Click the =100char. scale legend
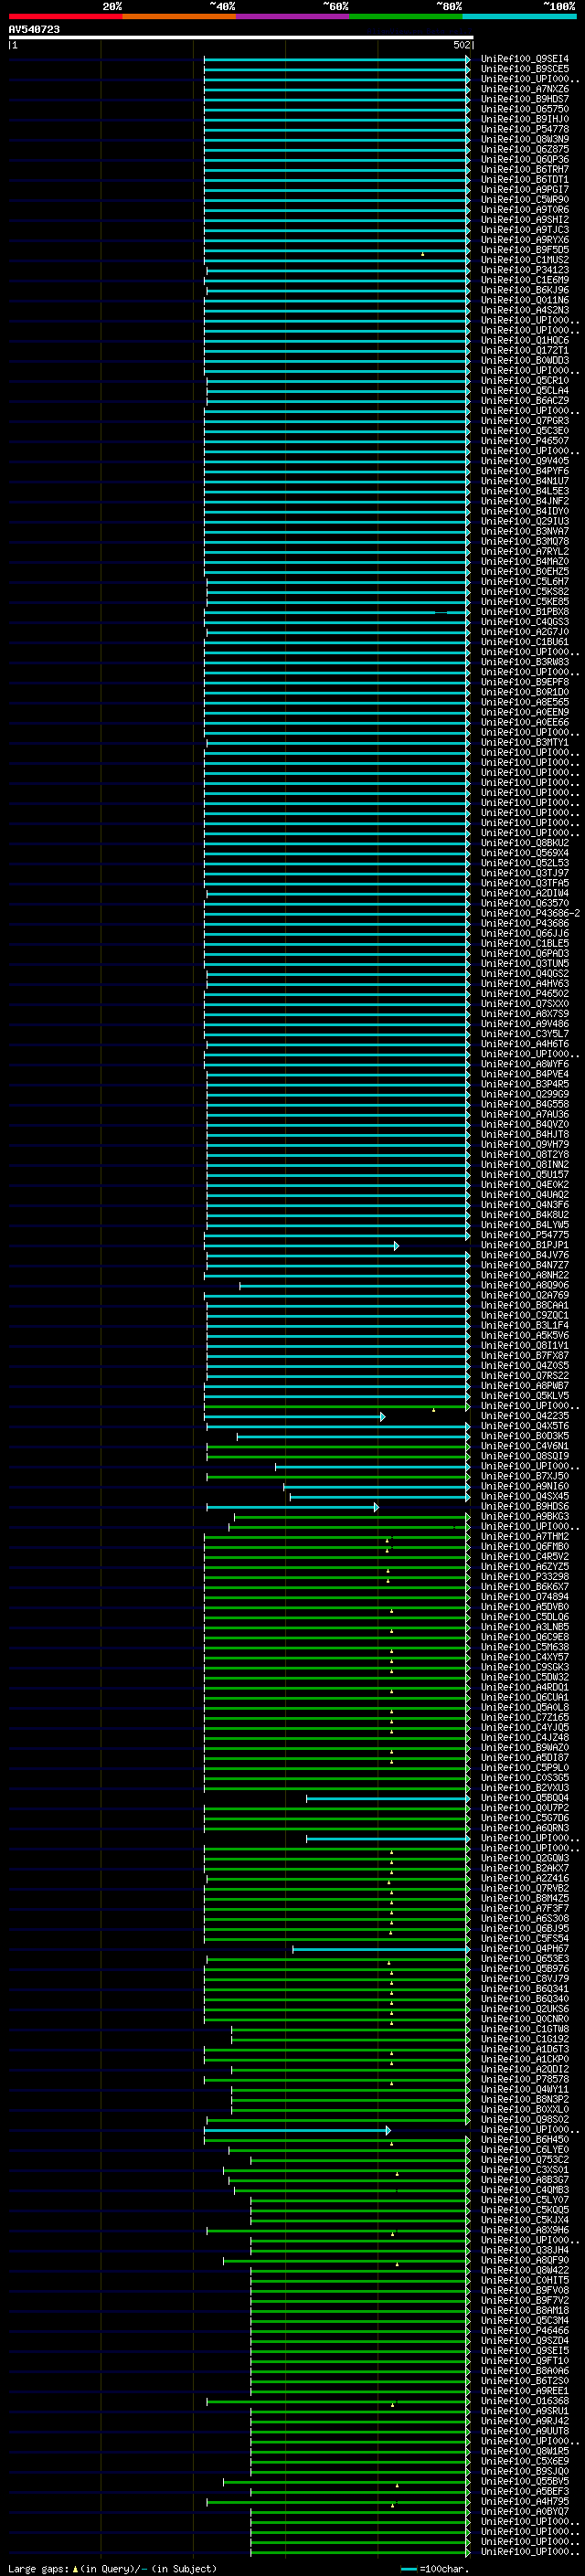 tap(434, 2569)
